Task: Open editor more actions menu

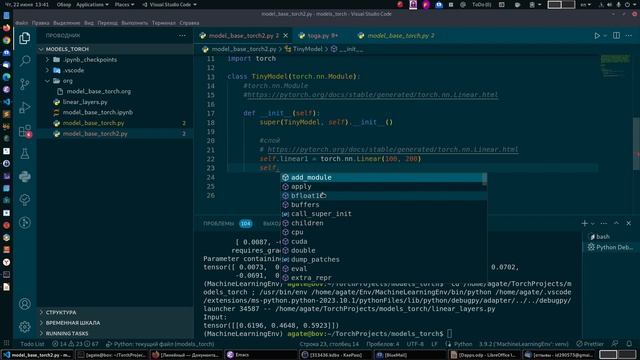Action: coord(629,36)
